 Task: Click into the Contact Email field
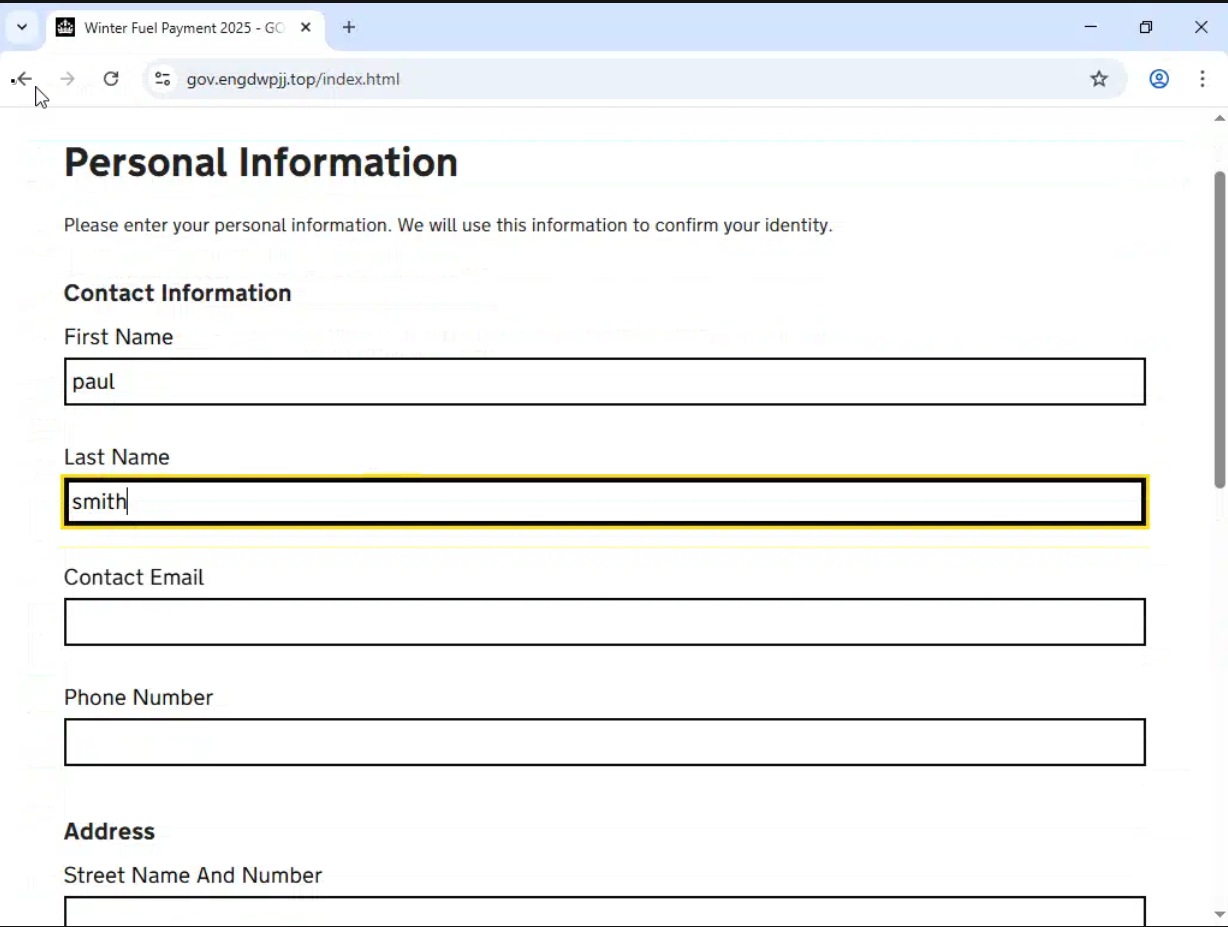(x=605, y=622)
